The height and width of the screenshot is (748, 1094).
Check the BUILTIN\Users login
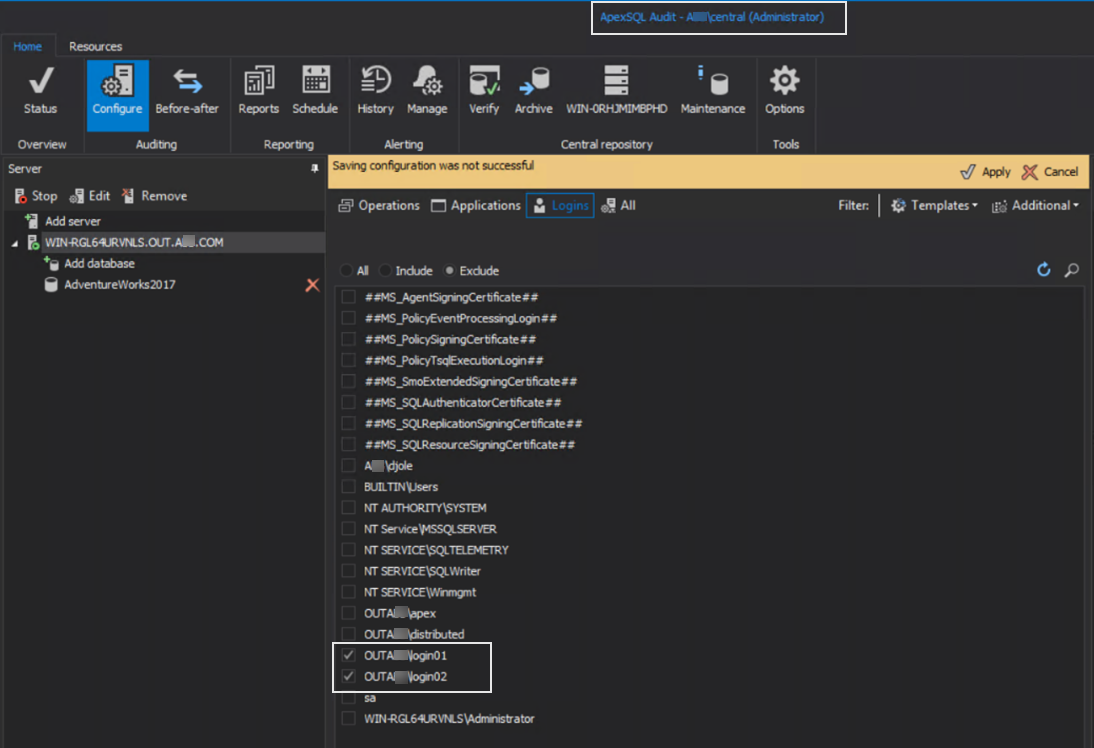(x=348, y=487)
